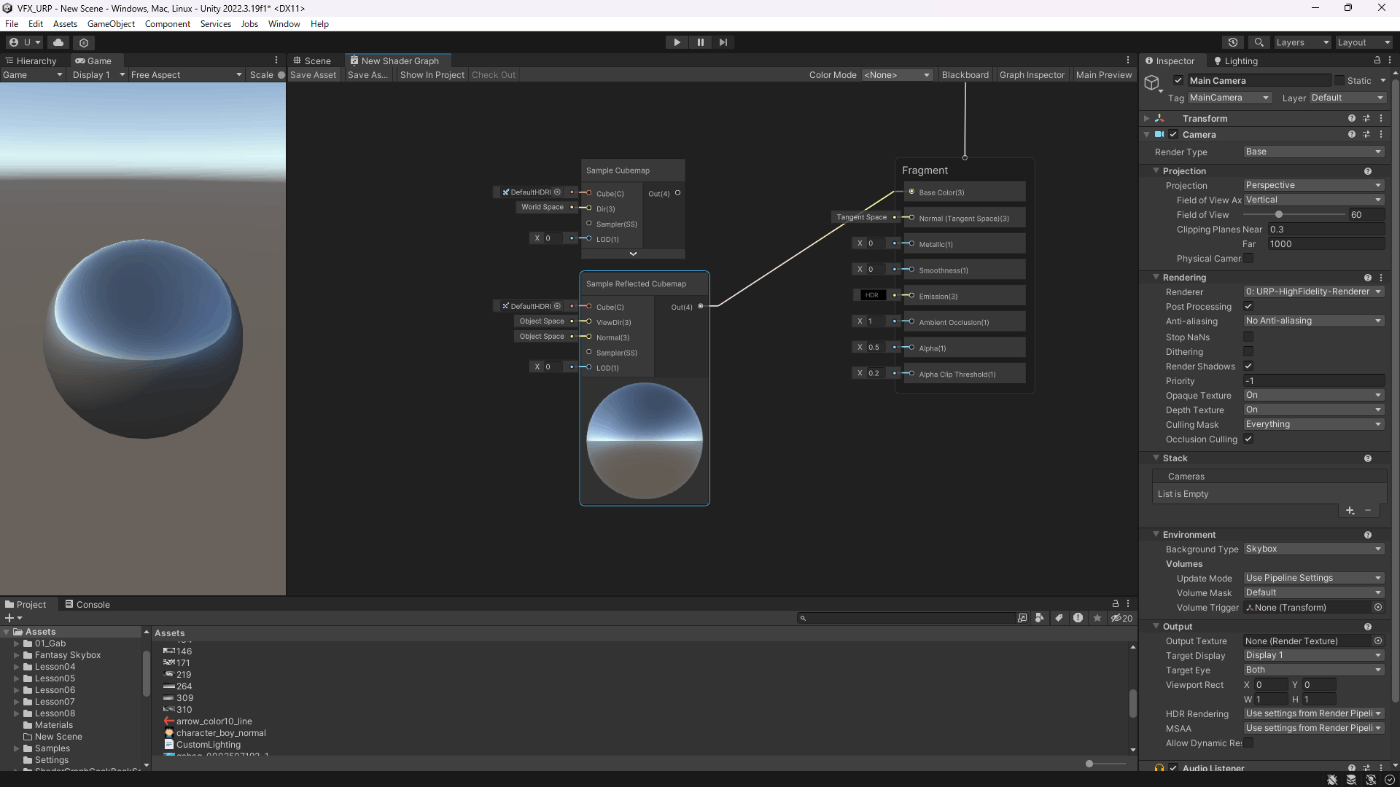
Task: Open Game view kebab options menu
Action: coord(276,60)
